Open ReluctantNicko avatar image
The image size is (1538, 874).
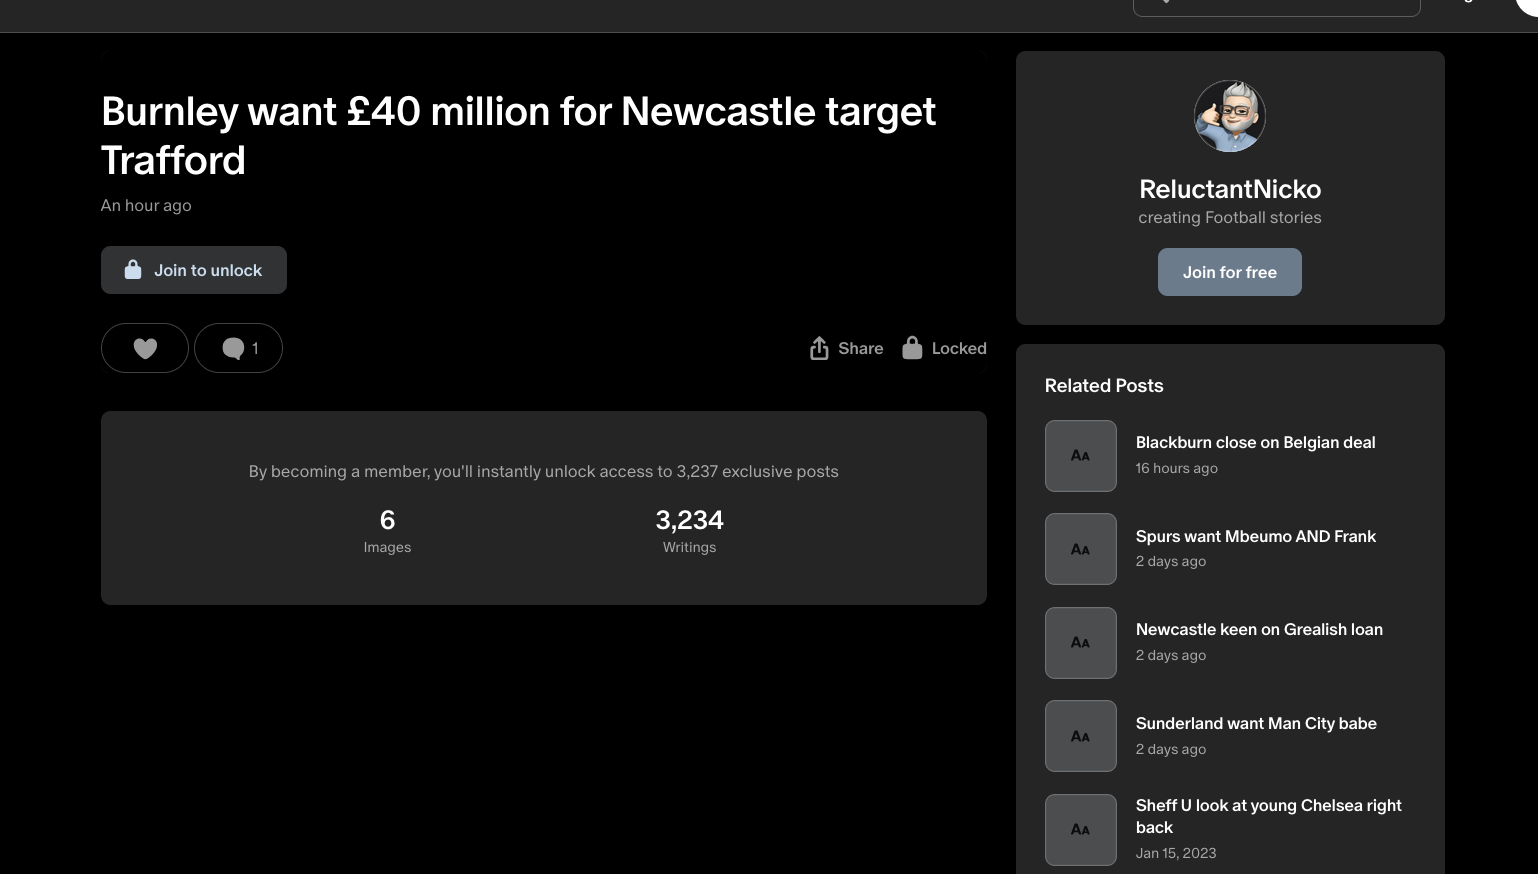[x=1230, y=116]
